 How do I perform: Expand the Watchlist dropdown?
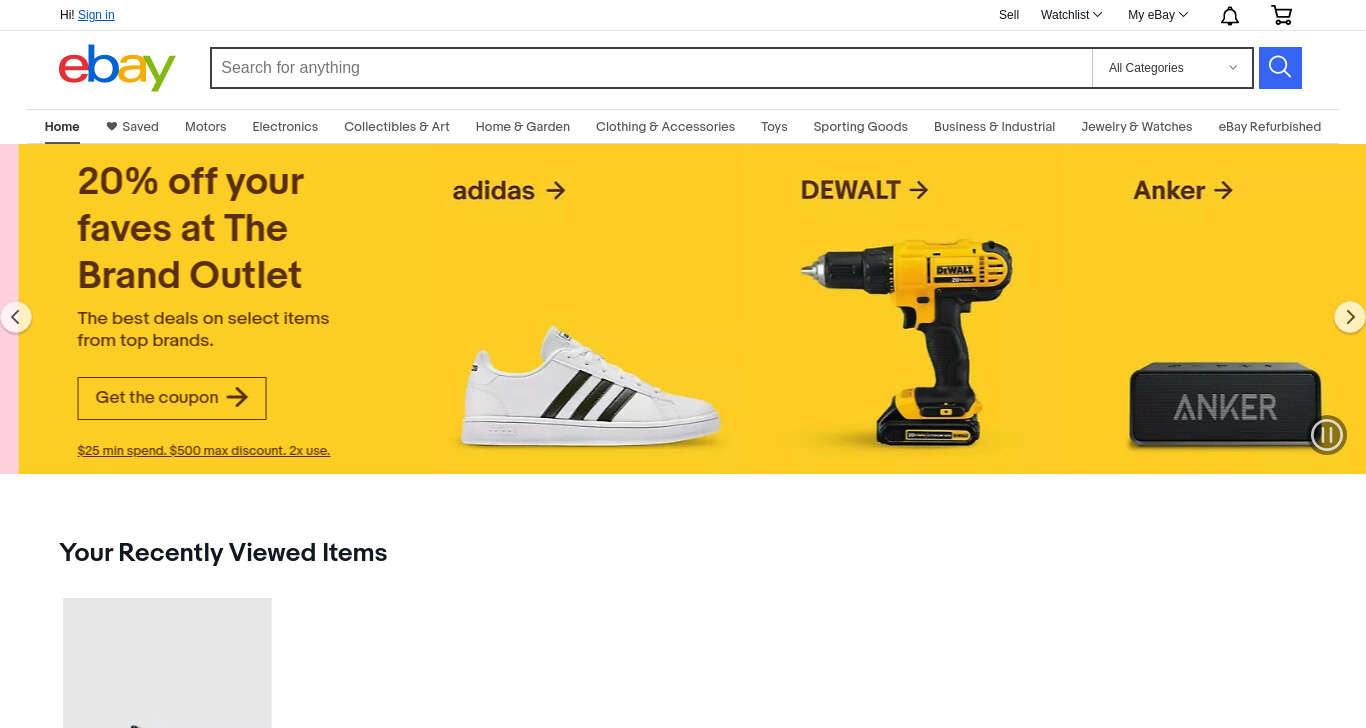coord(1071,15)
